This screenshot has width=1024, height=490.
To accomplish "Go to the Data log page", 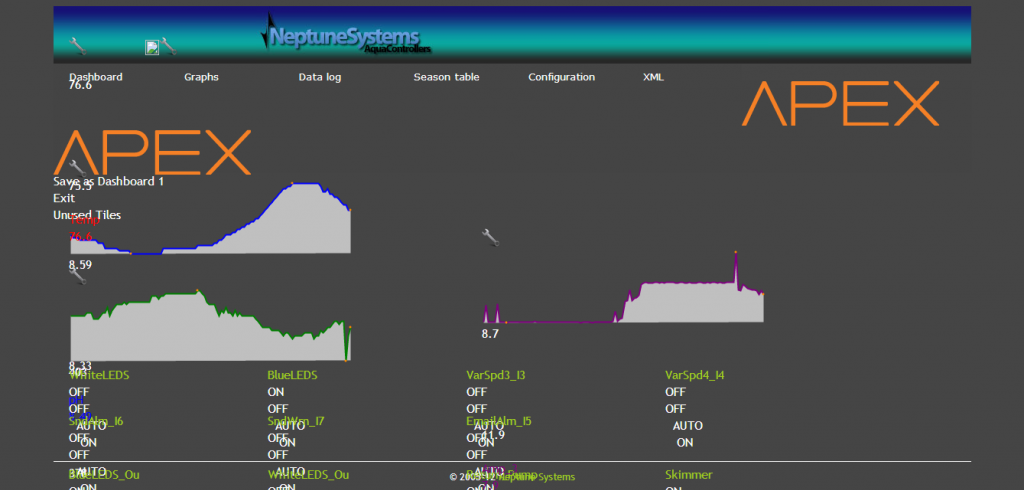I will pyautogui.click(x=320, y=77).
